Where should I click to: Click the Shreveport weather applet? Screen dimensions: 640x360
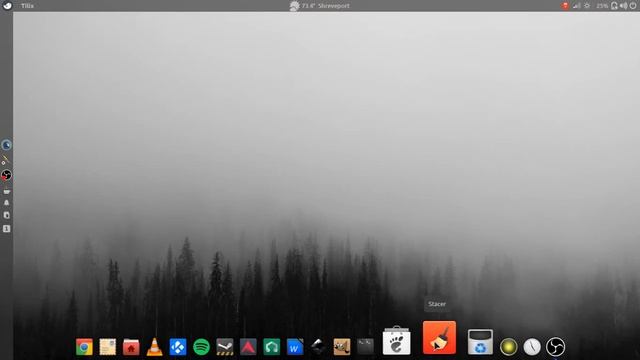(320, 6)
